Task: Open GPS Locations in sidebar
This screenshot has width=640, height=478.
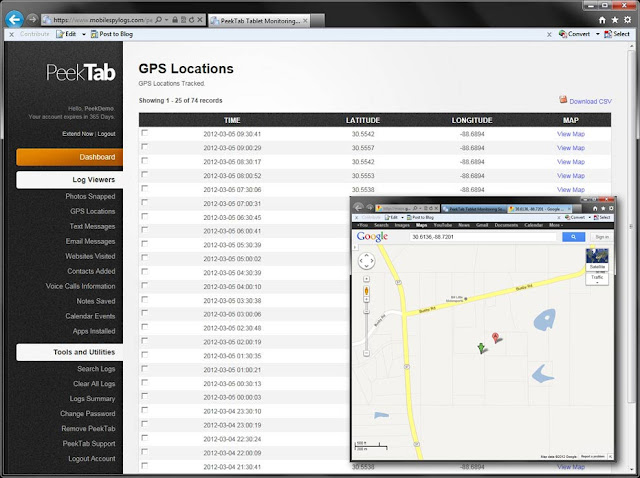Action: [x=93, y=211]
